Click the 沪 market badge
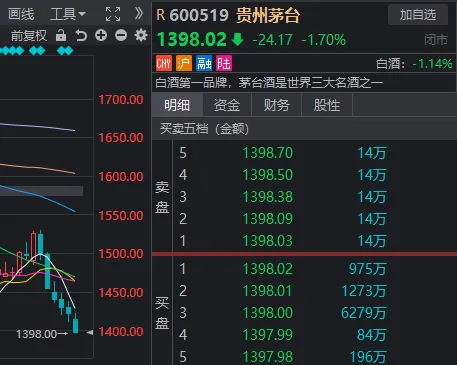The image size is (457, 365). pyautogui.click(x=184, y=63)
